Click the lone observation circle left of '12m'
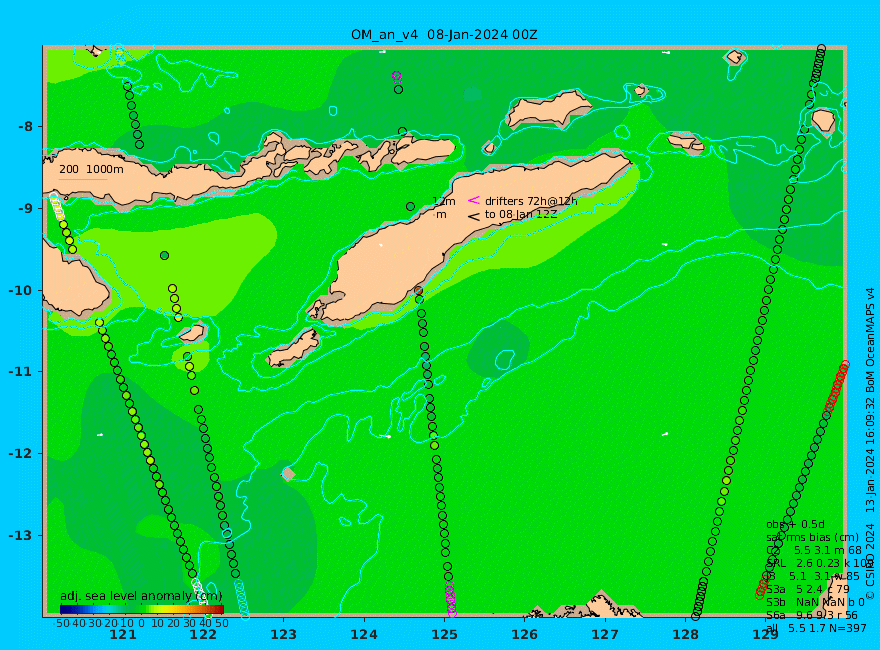This screenshot has height=650, width=880. tap(410, 207)
